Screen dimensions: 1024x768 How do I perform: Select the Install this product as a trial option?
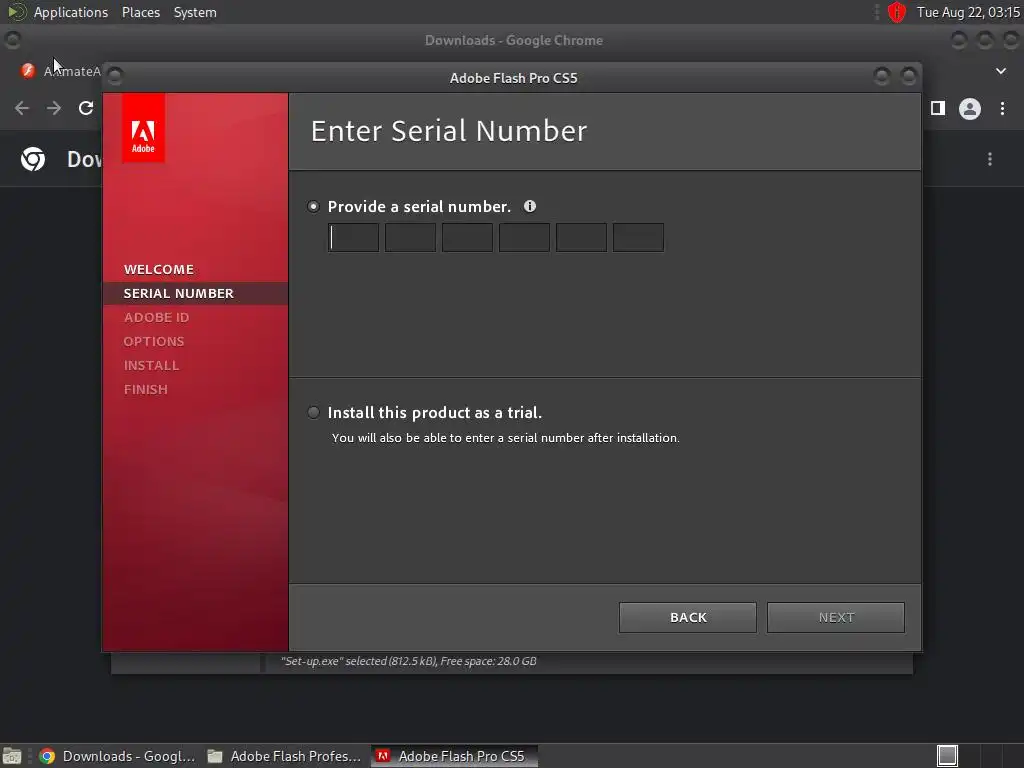pos(313,413)
